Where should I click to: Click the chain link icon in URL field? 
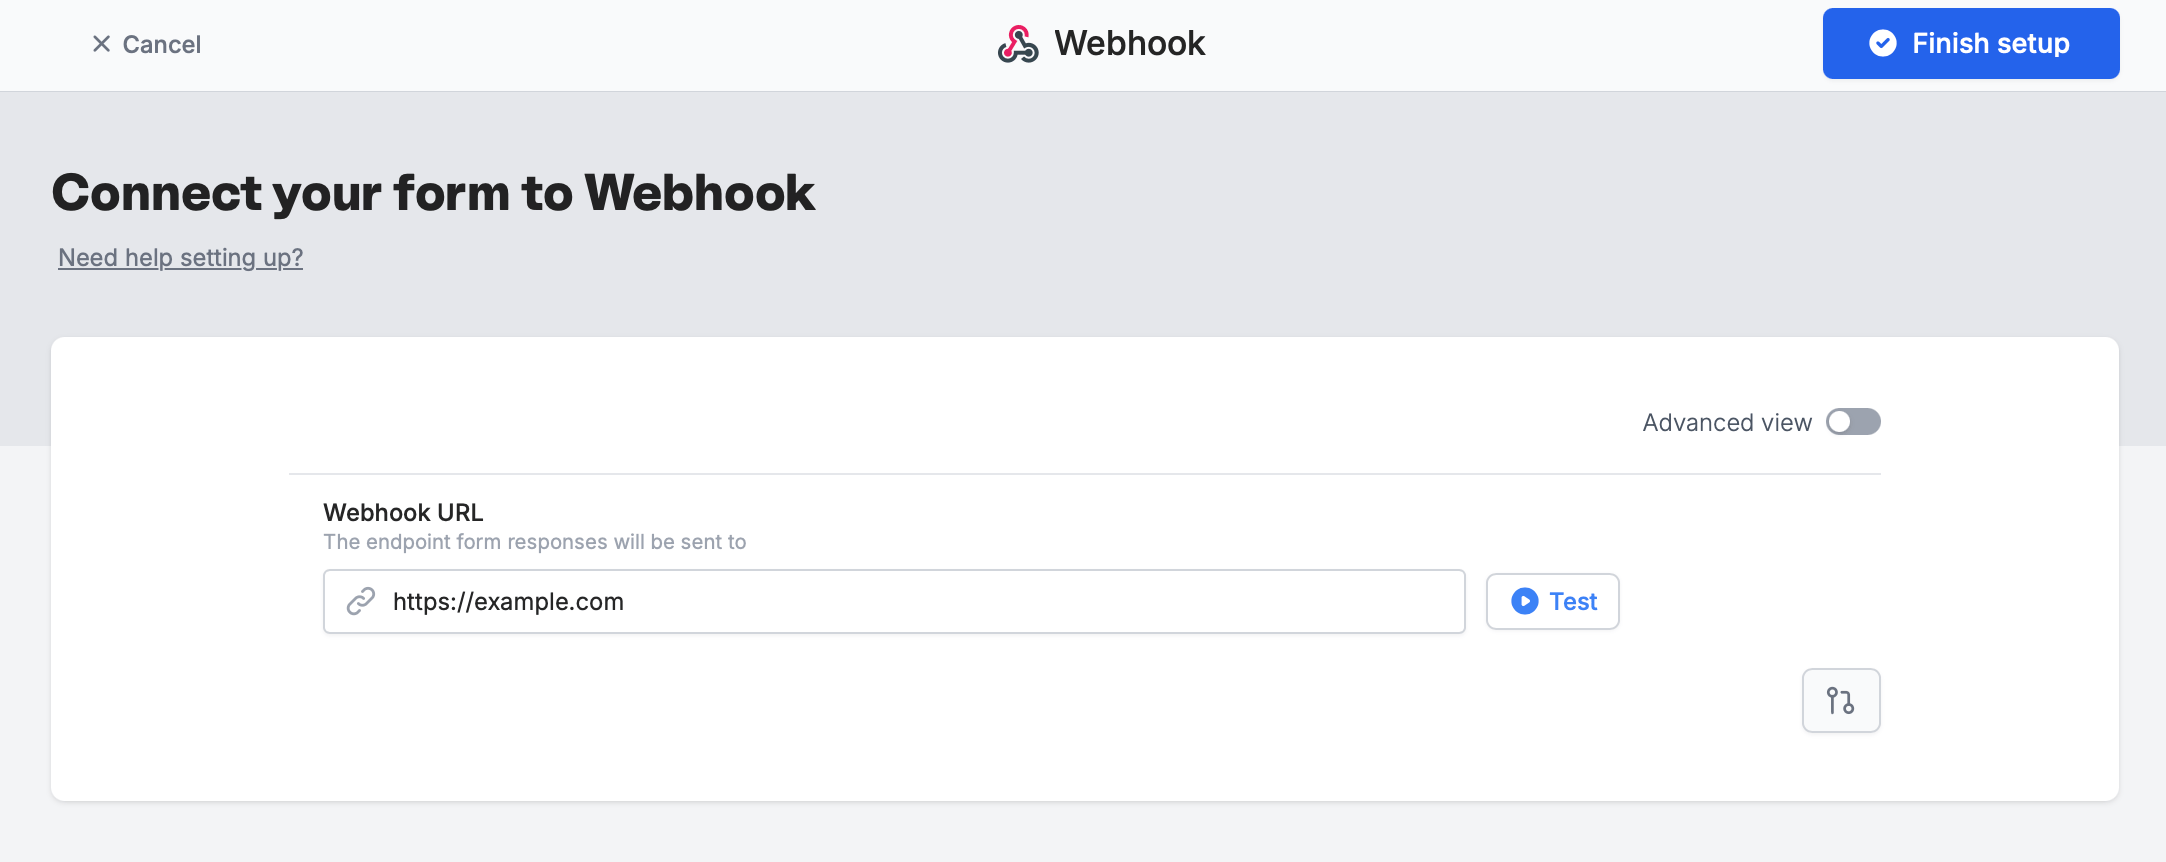click(x=361, y=601)
